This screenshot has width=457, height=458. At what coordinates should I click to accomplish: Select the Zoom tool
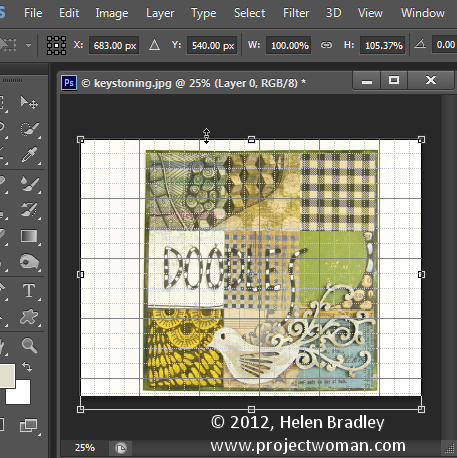pyautogui.click(x=29, y=345)
